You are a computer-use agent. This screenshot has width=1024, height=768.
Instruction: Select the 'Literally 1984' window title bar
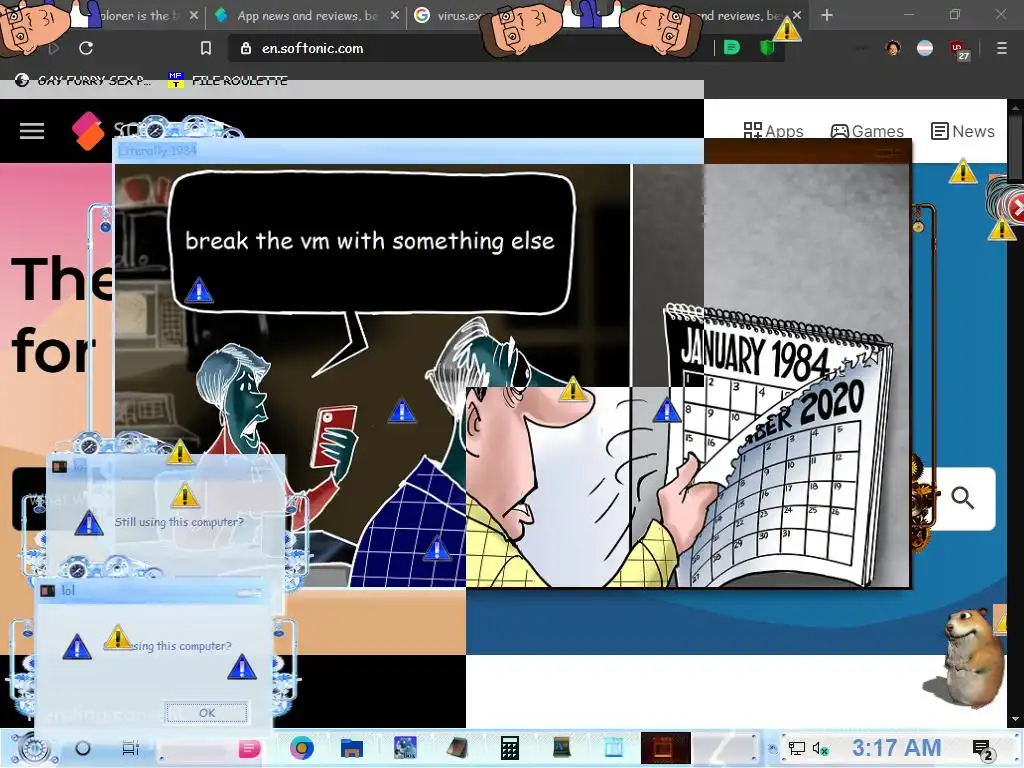click(408, 151)
